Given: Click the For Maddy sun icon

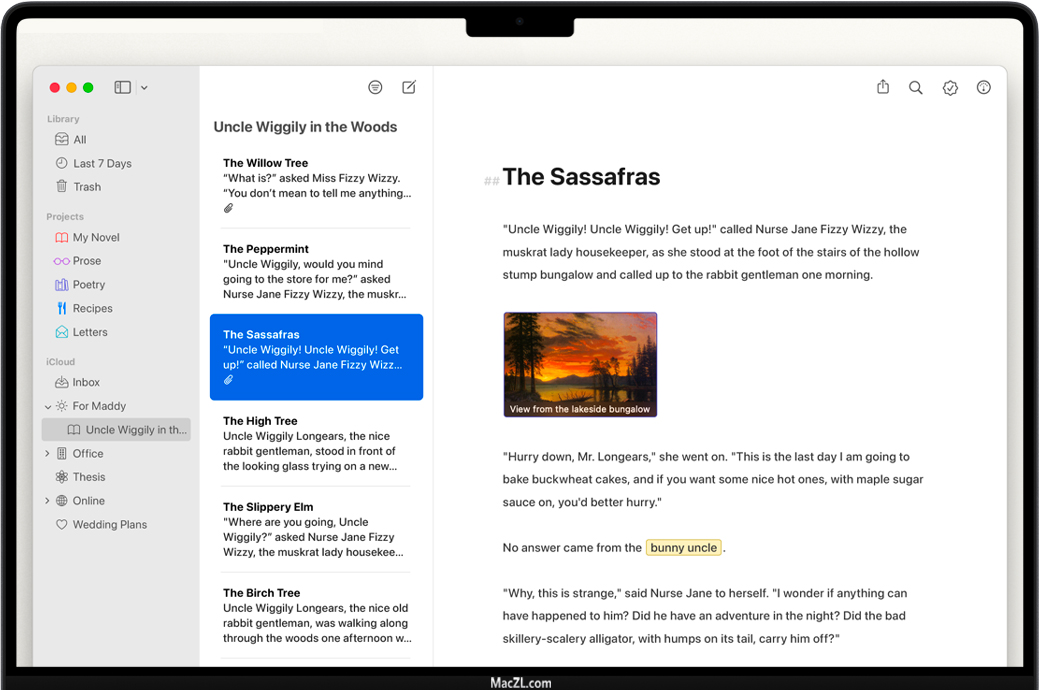Looking at the screenshot, I should click(62, 406).
